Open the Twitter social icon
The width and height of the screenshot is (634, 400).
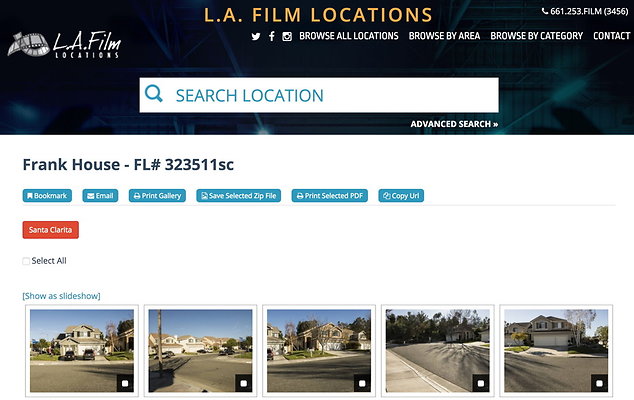coord(256,36)
